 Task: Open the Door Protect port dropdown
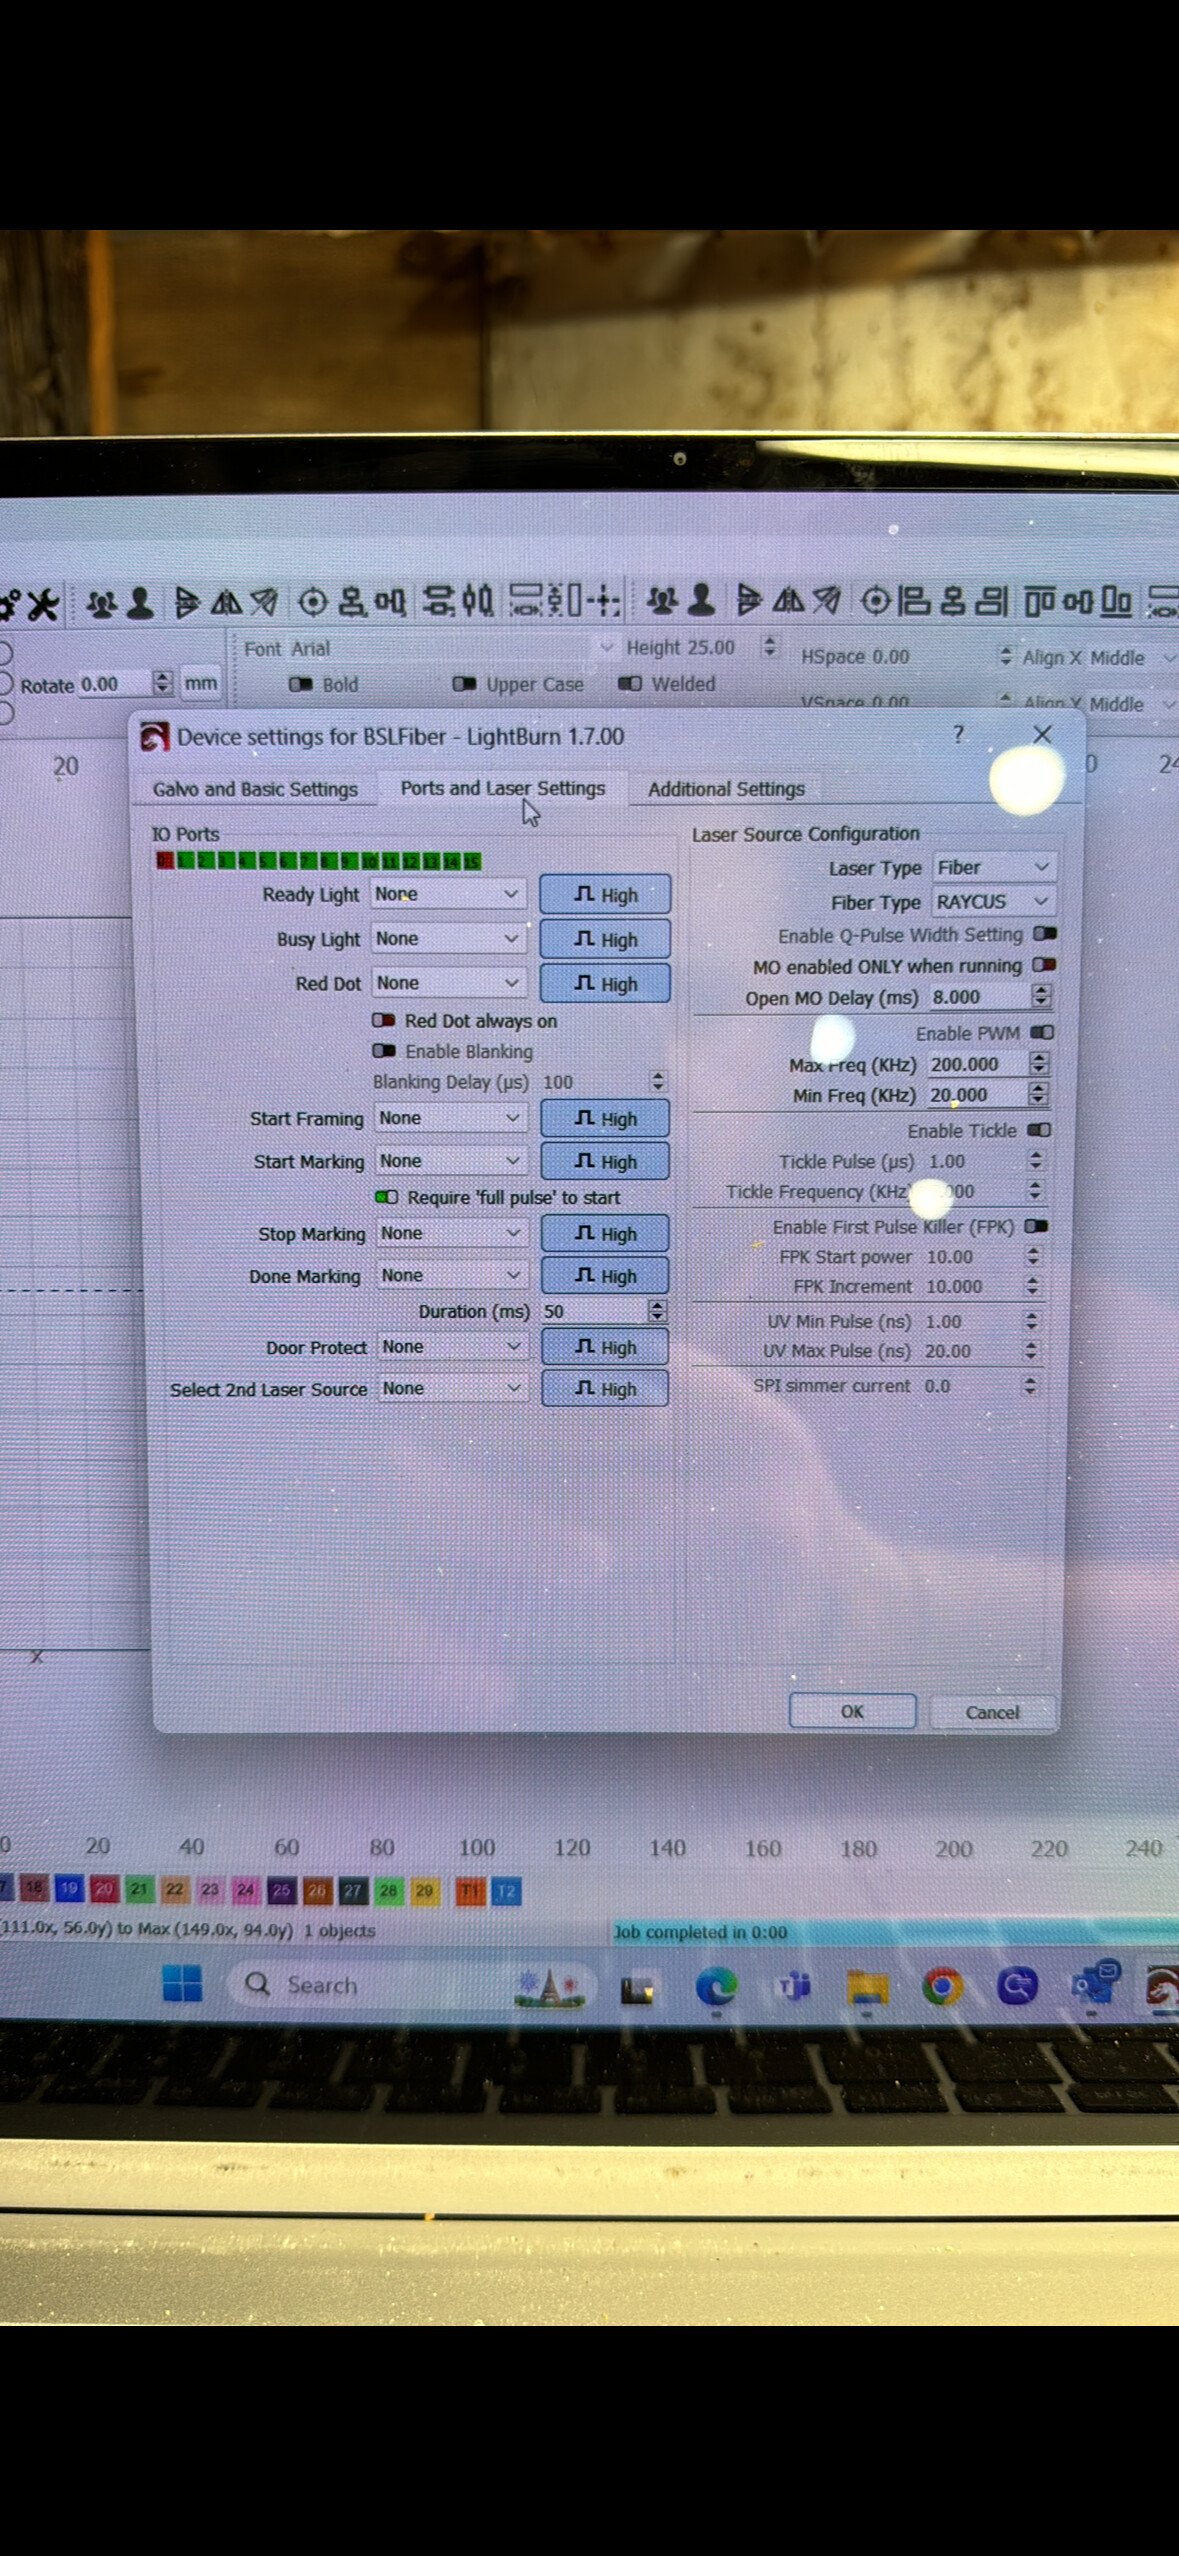coord(453,1347)
